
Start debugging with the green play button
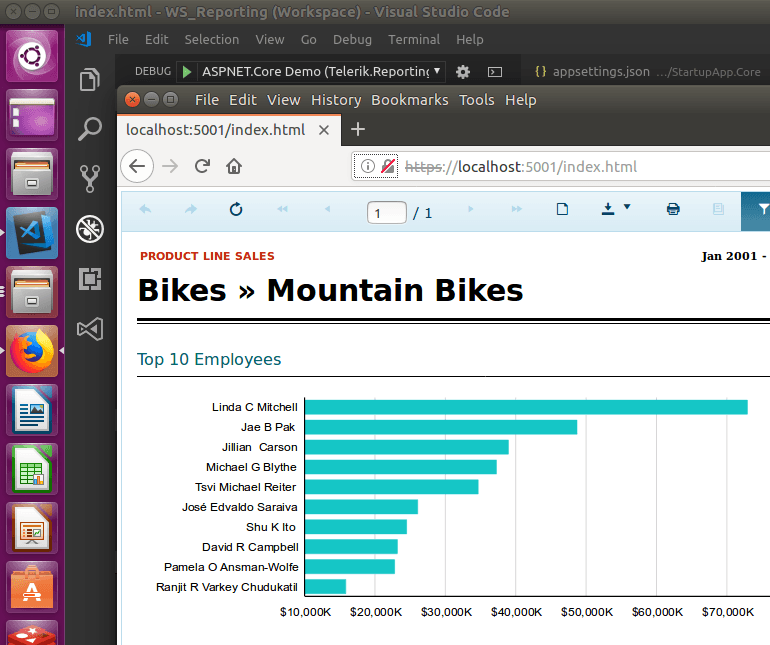pos(187,72)
